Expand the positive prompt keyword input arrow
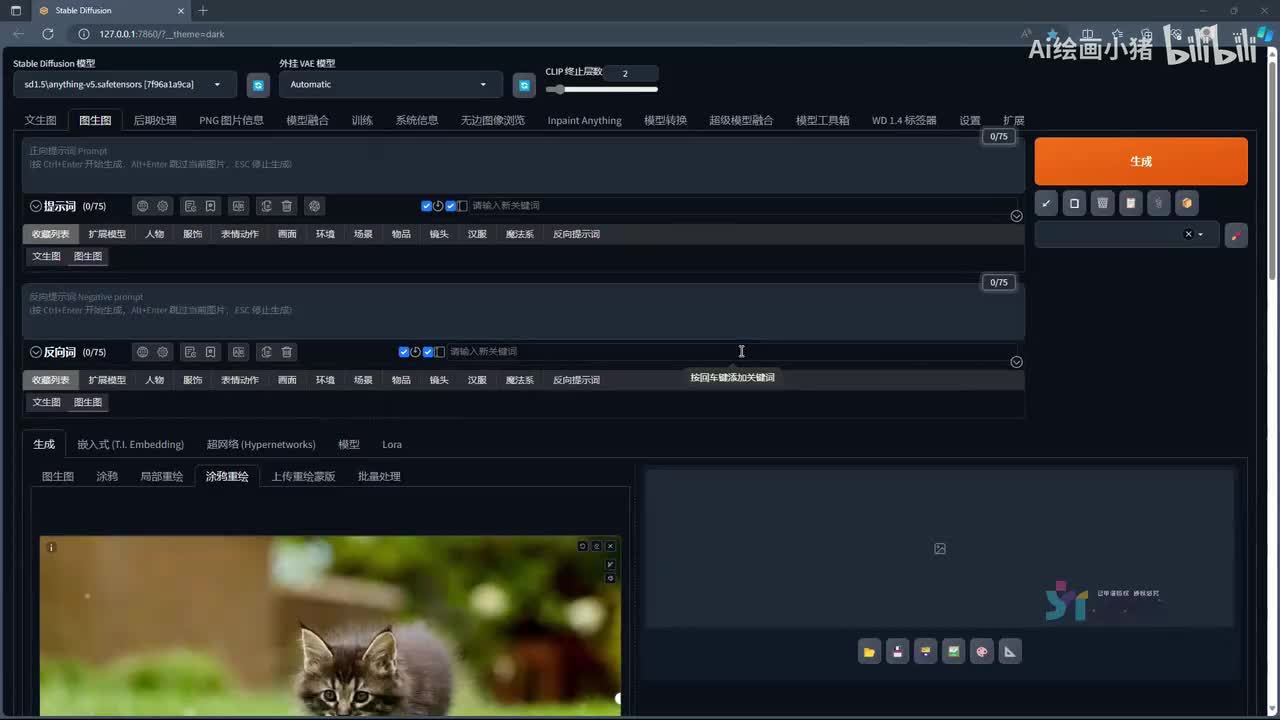The width and height of the screenshot is (1280, 720). point(1016,216)
